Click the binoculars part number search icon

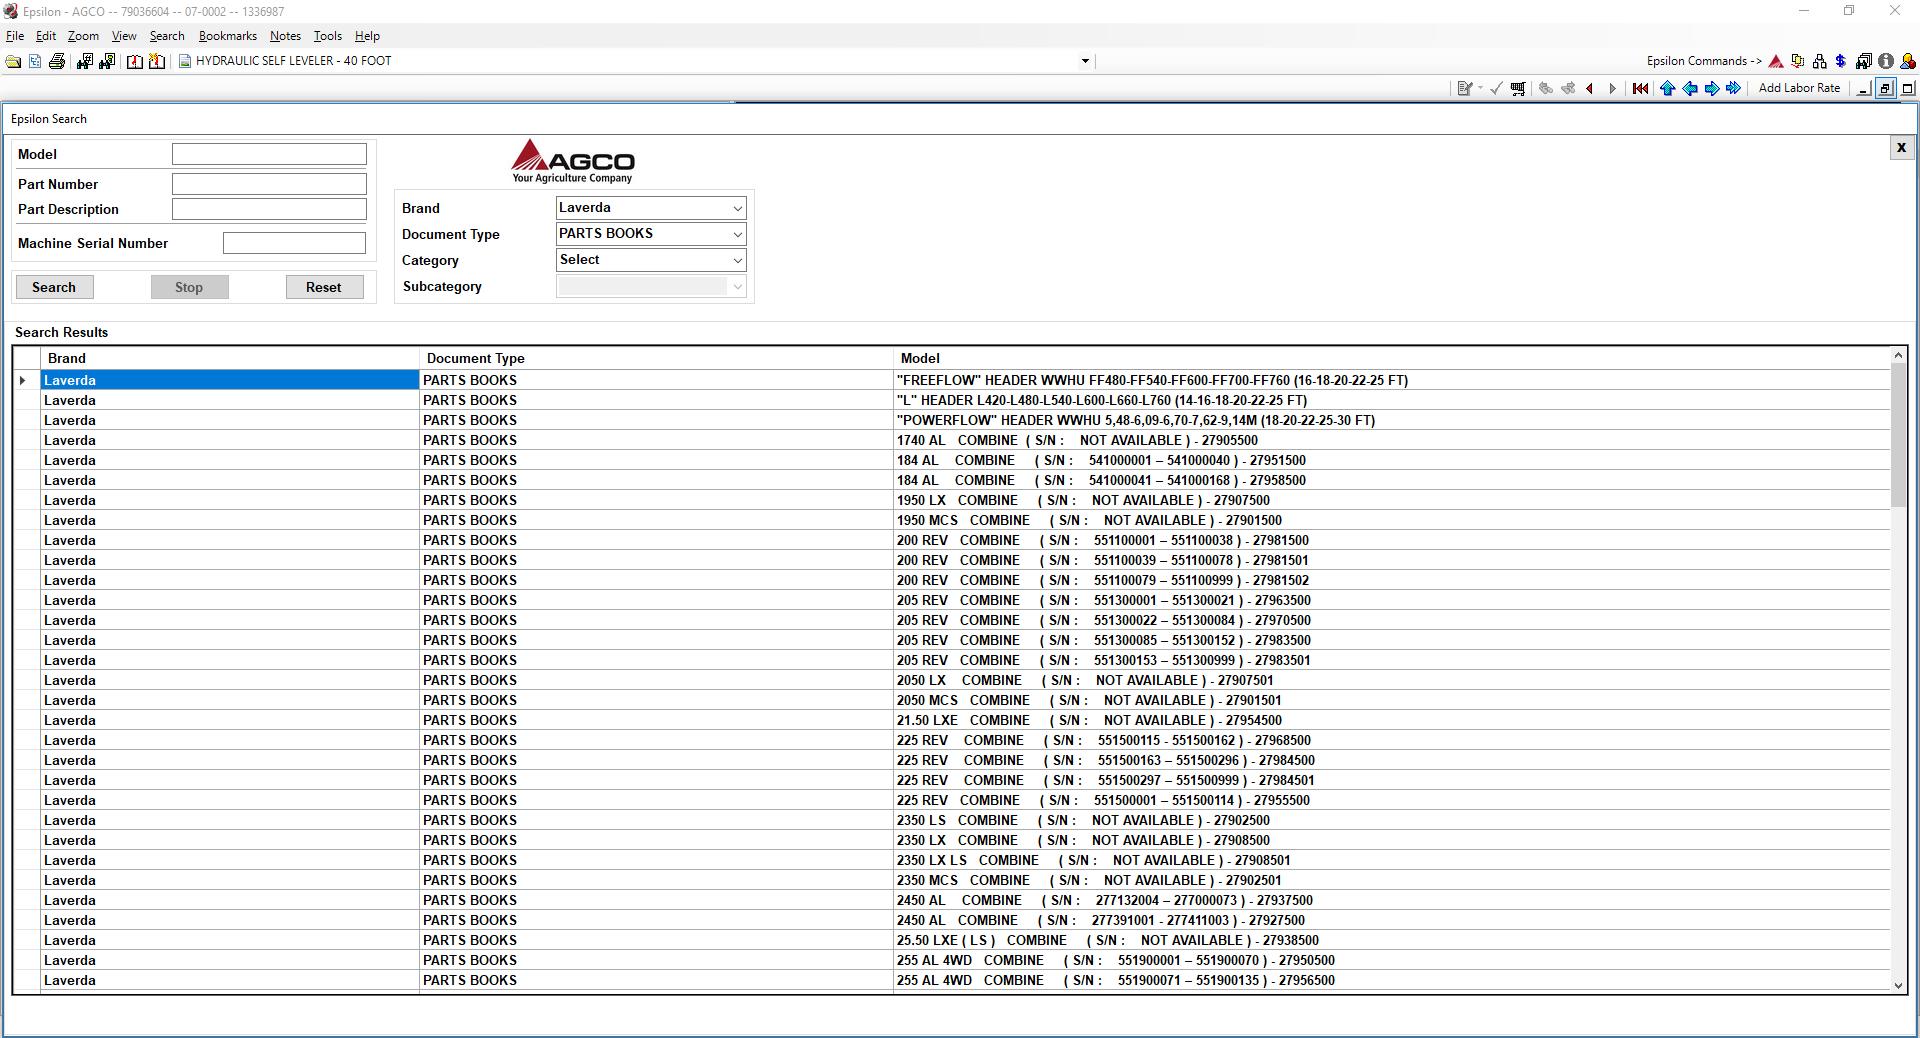coord(85,61)
